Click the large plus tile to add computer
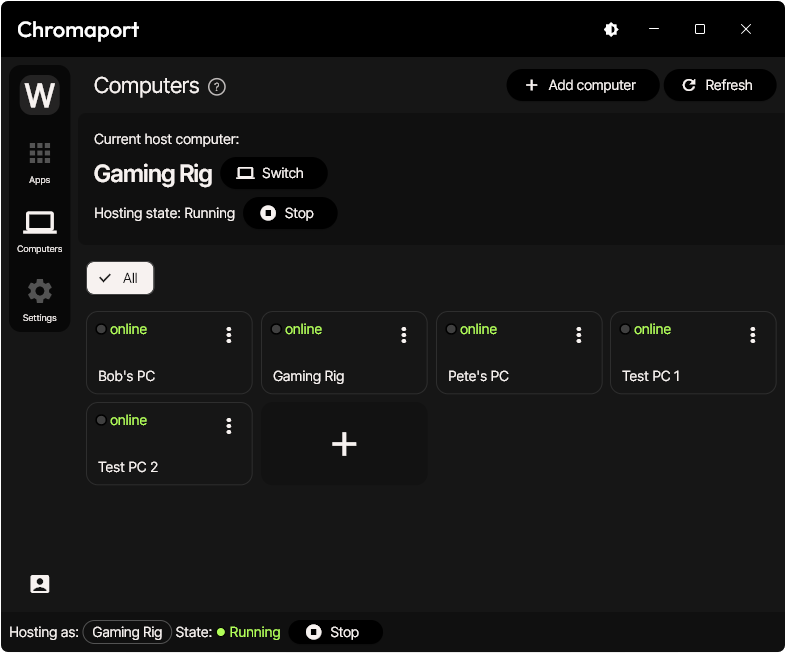The width and height of the screenshot is (786, 653). click(x=344, y=444)
